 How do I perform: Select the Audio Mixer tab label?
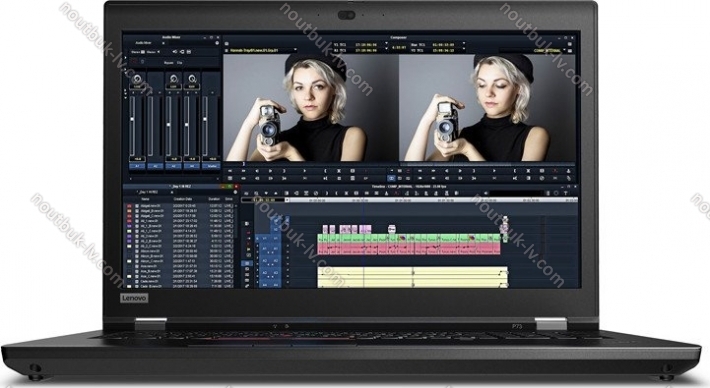(144, 43)
